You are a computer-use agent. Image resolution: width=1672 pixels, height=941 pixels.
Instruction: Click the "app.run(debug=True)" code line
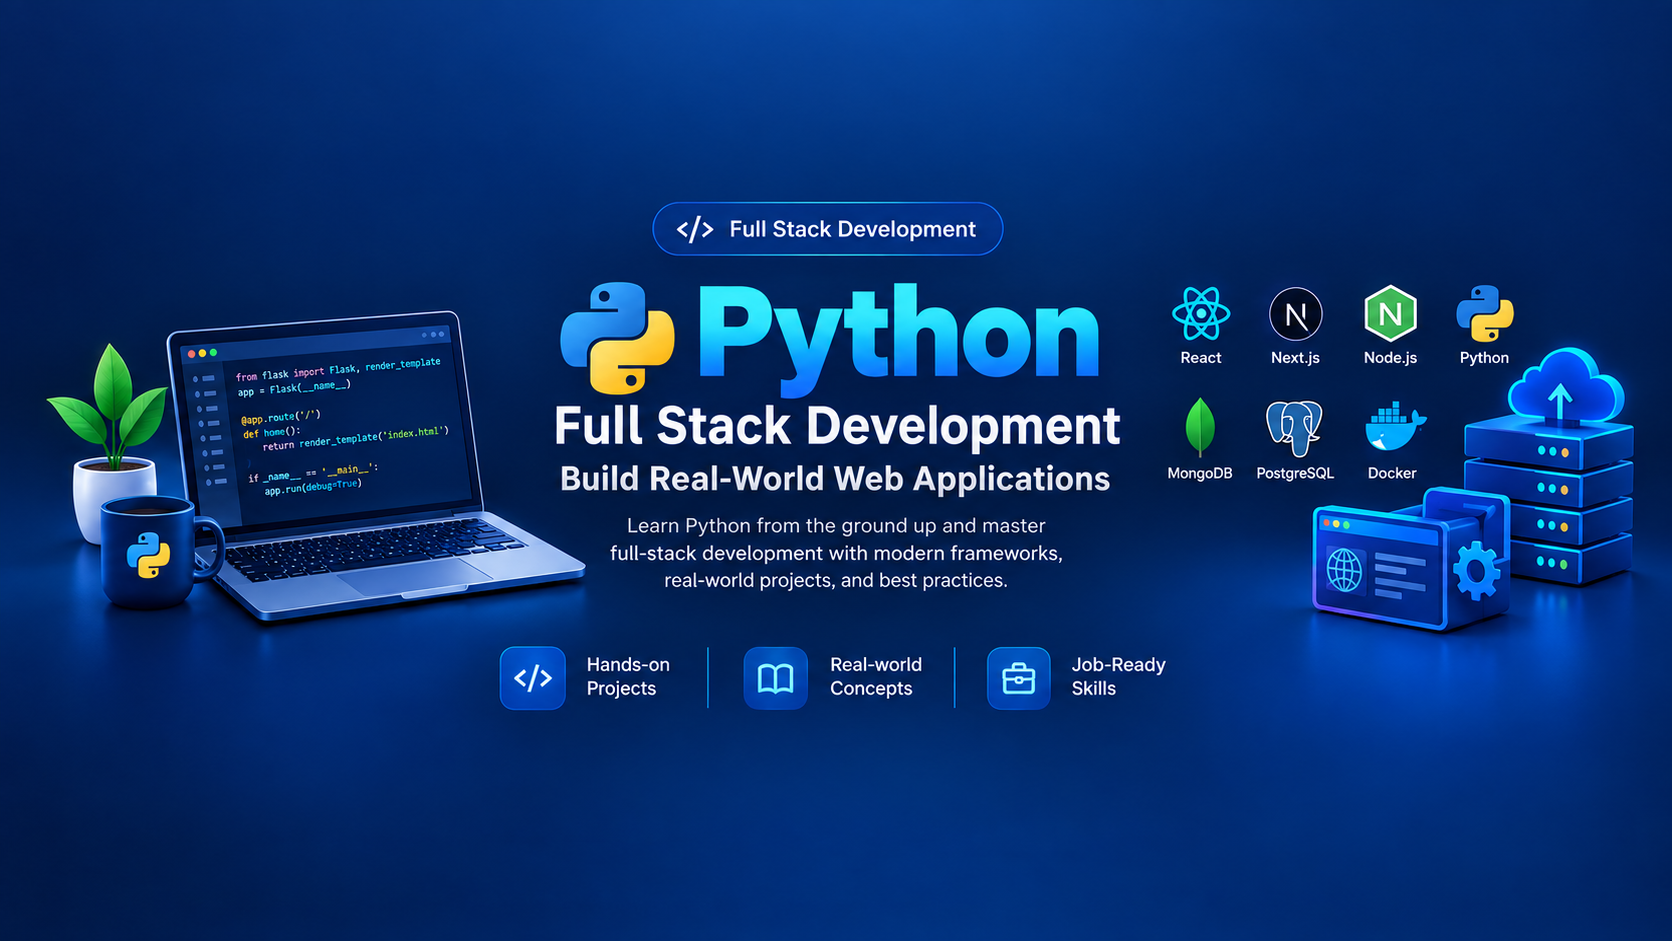pos(312,488)
